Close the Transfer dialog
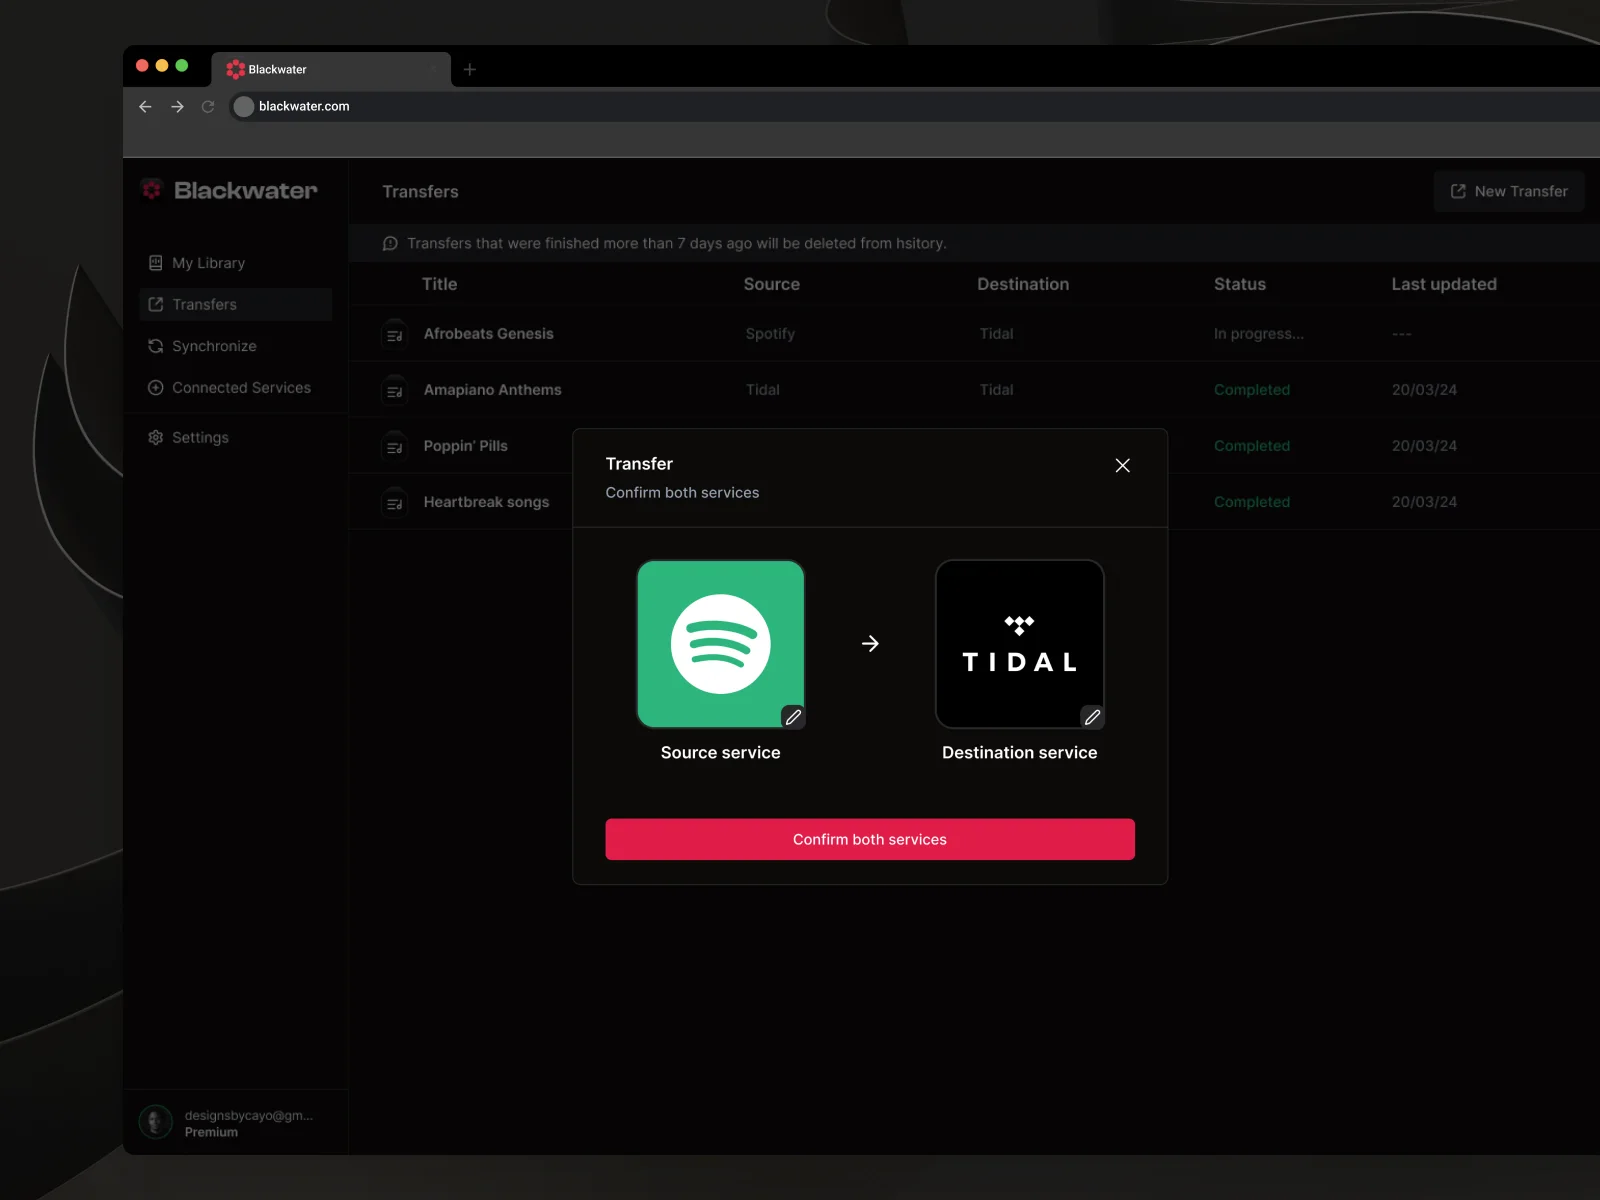 [1122, 465]
